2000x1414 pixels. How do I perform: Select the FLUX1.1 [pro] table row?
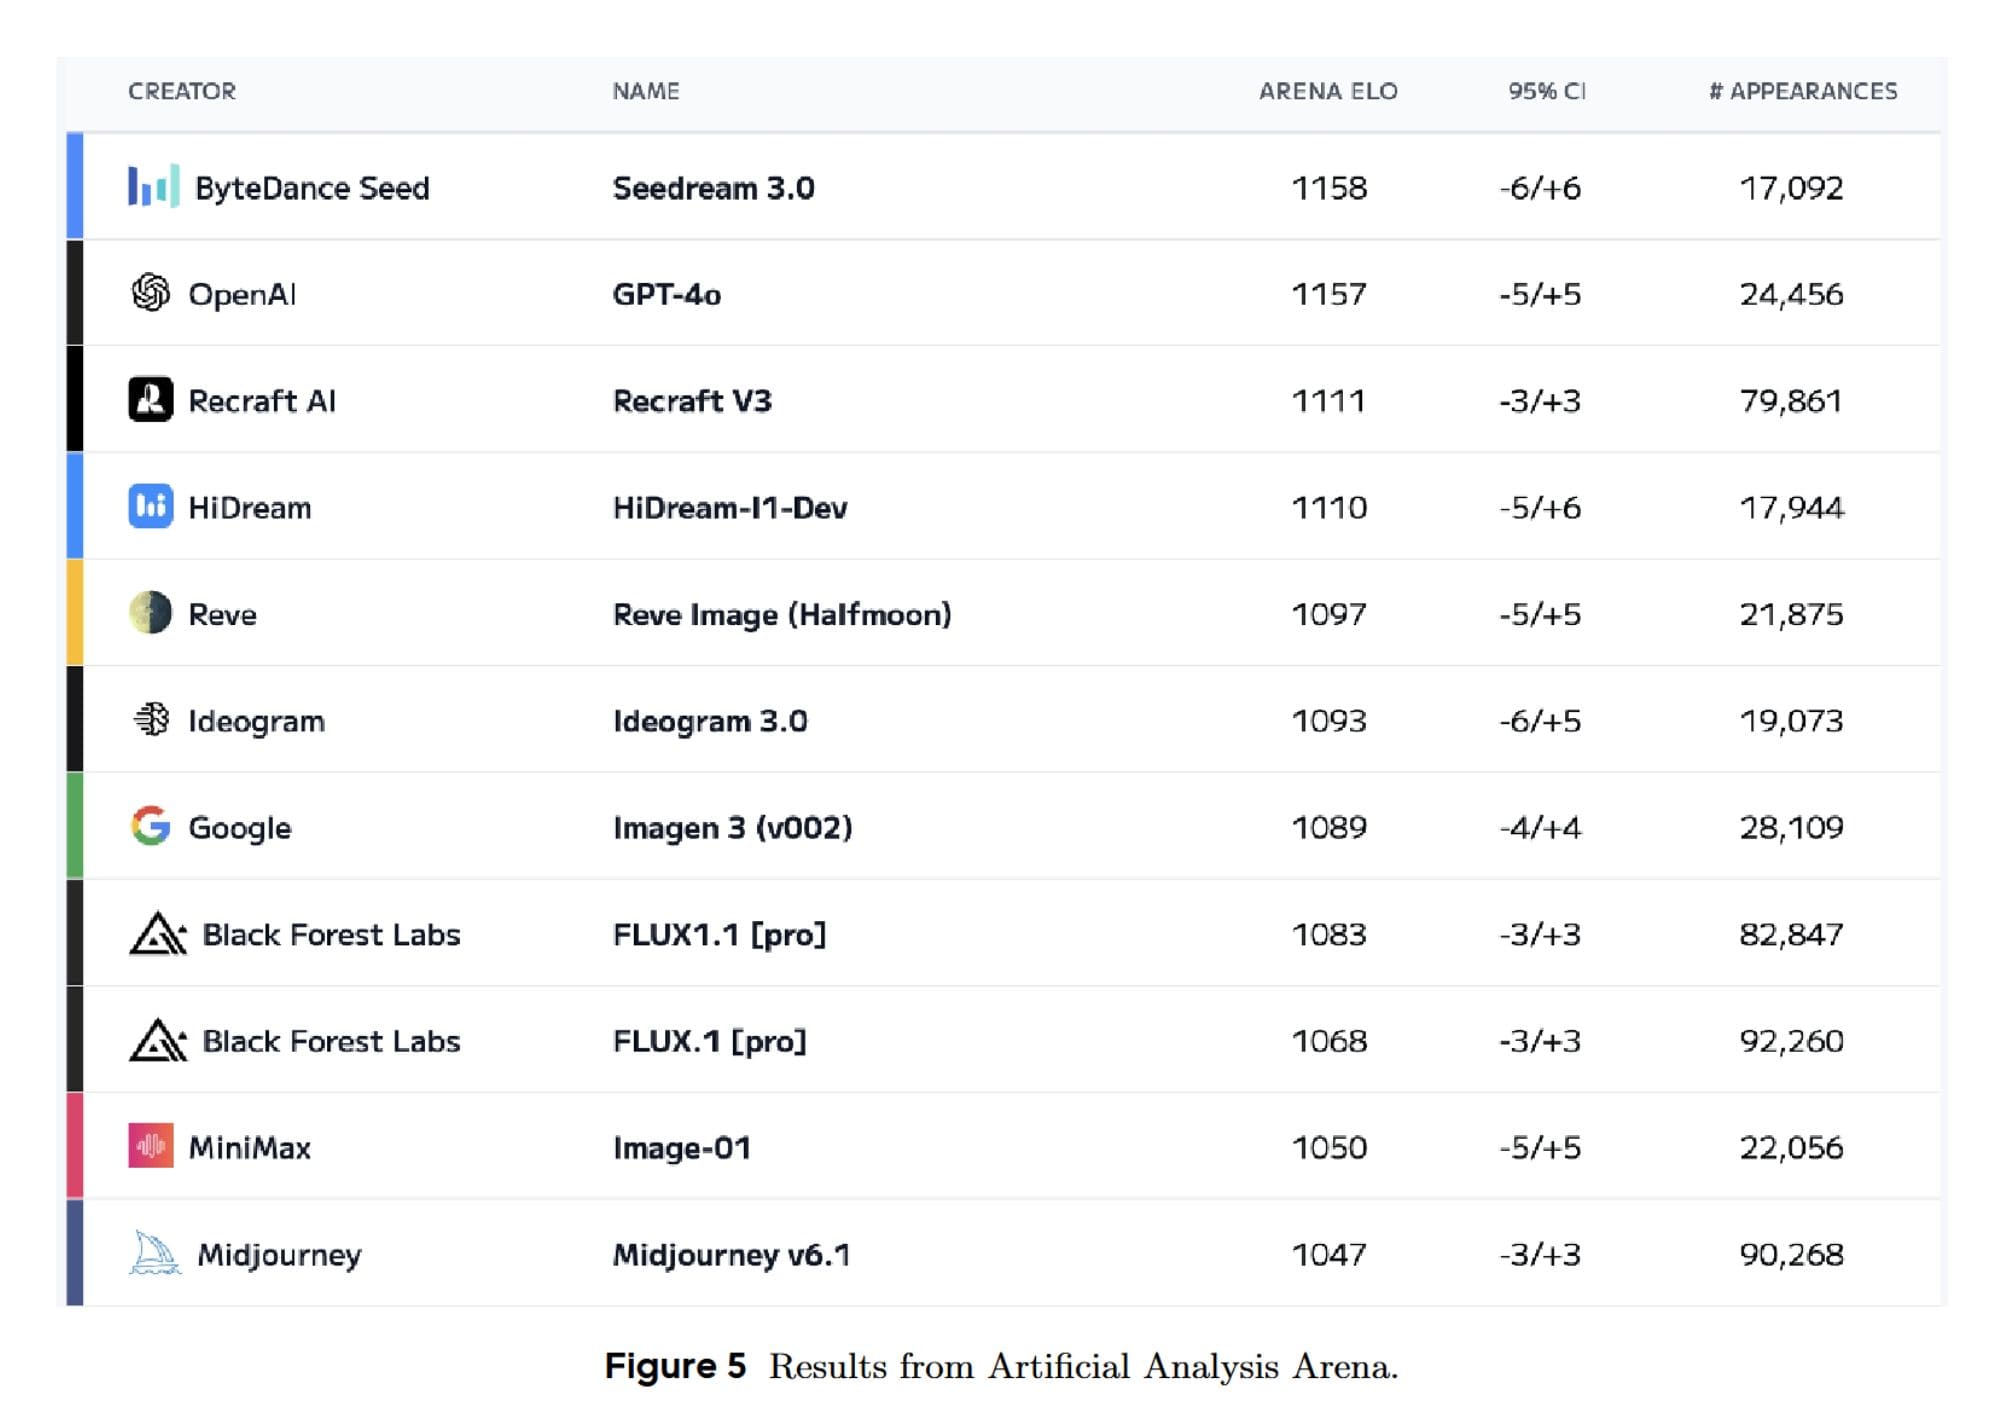[1000, 934]
